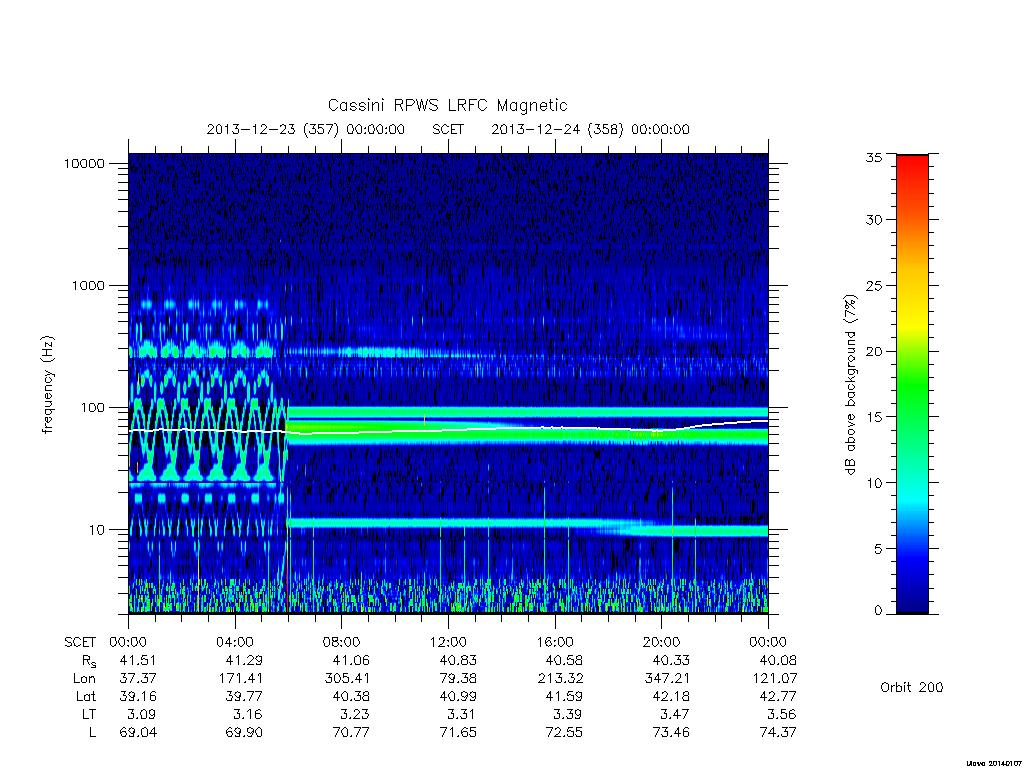Click the SCET label between the date stamps
The image size is (1024, 768).
coord(448,129)
